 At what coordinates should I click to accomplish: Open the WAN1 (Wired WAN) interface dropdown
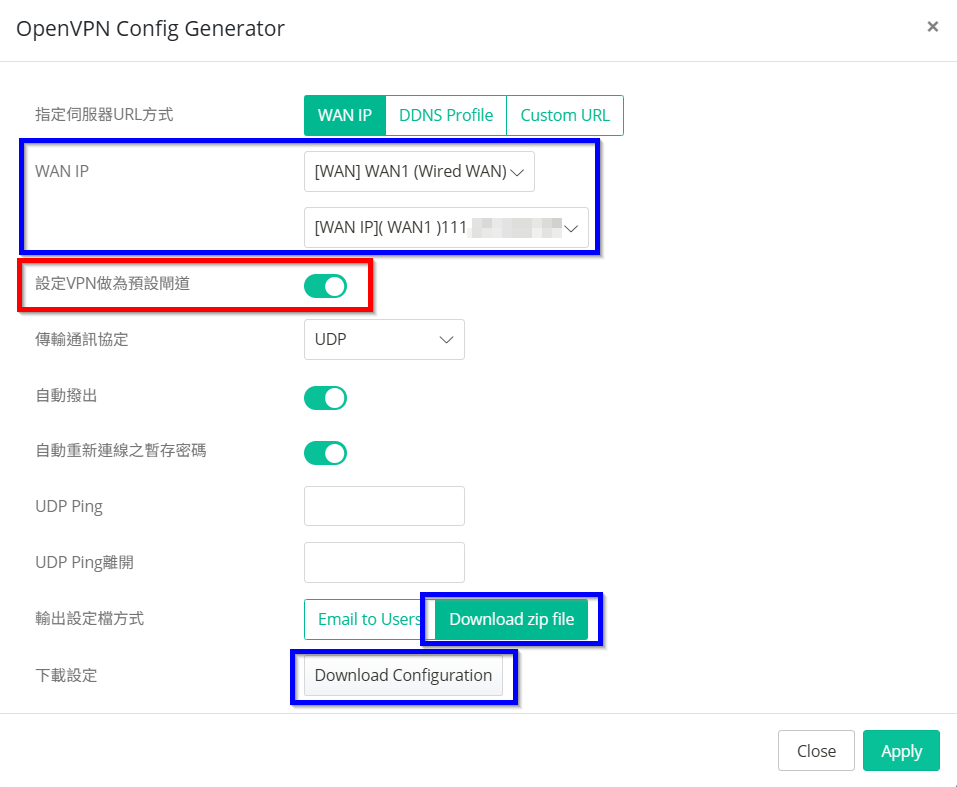(419, 171)
